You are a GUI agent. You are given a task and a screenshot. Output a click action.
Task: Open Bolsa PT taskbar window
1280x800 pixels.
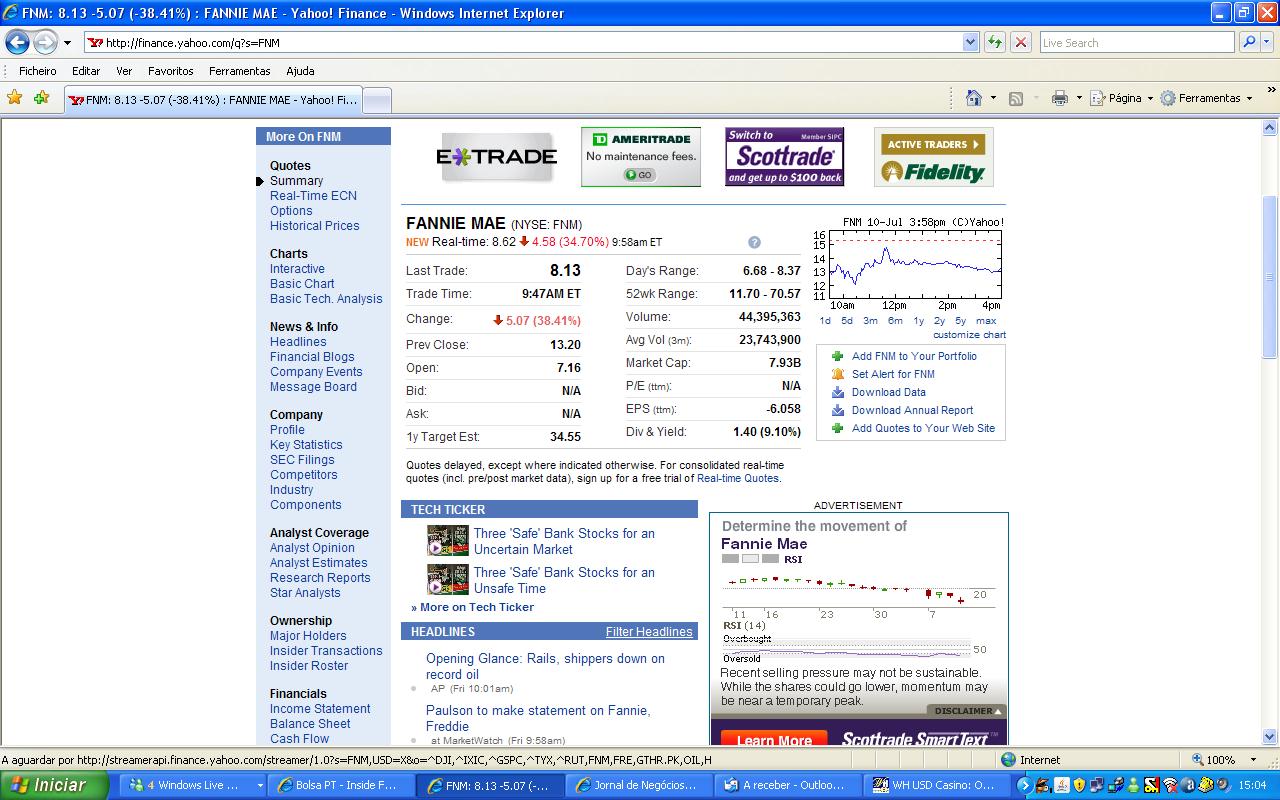(x=339, y=785)
